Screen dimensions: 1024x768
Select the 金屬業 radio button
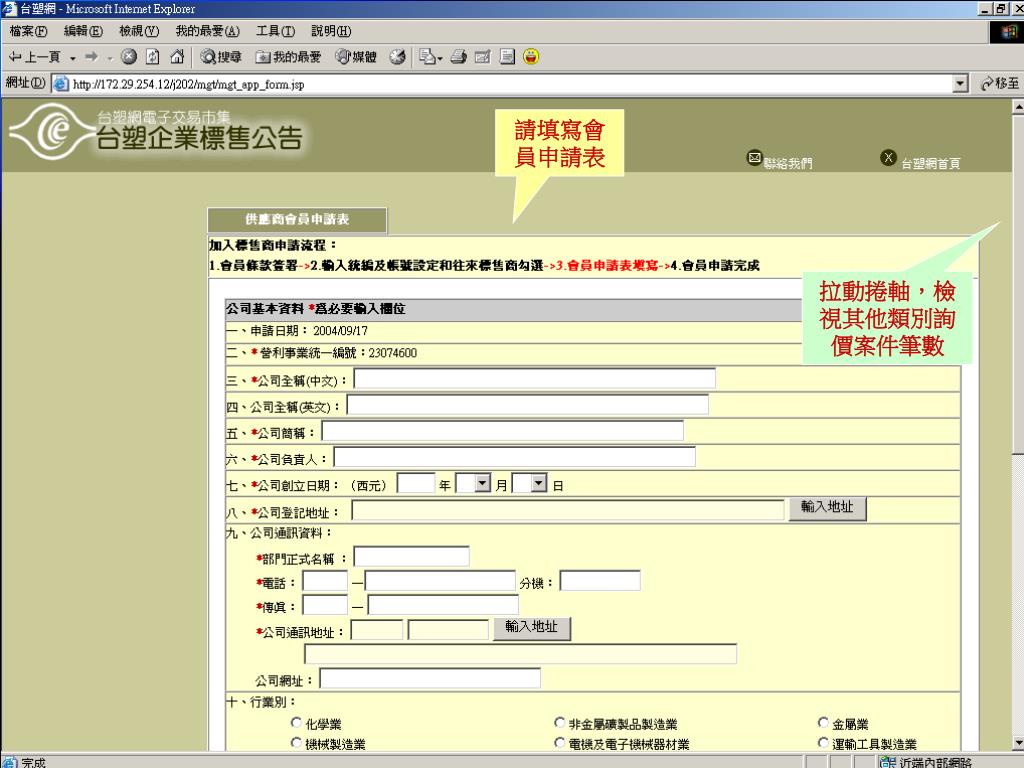click(823, 722)
